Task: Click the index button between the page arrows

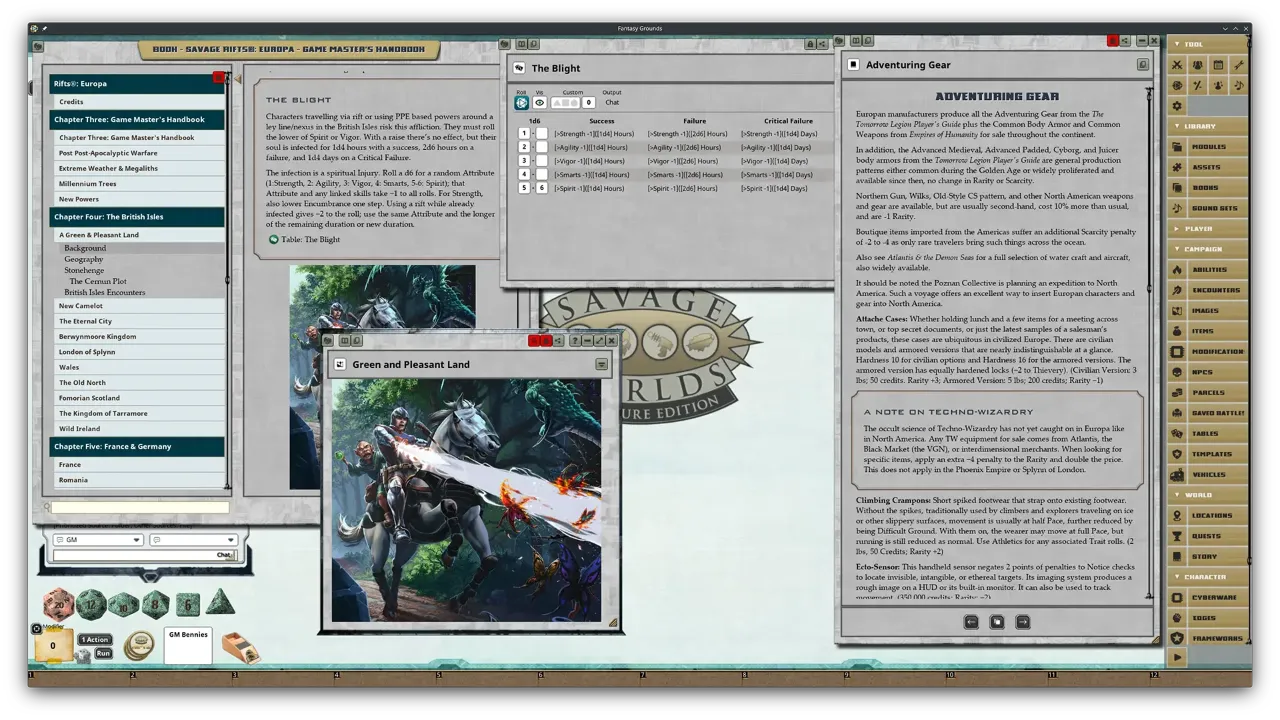Action: [x=997, y=622]
